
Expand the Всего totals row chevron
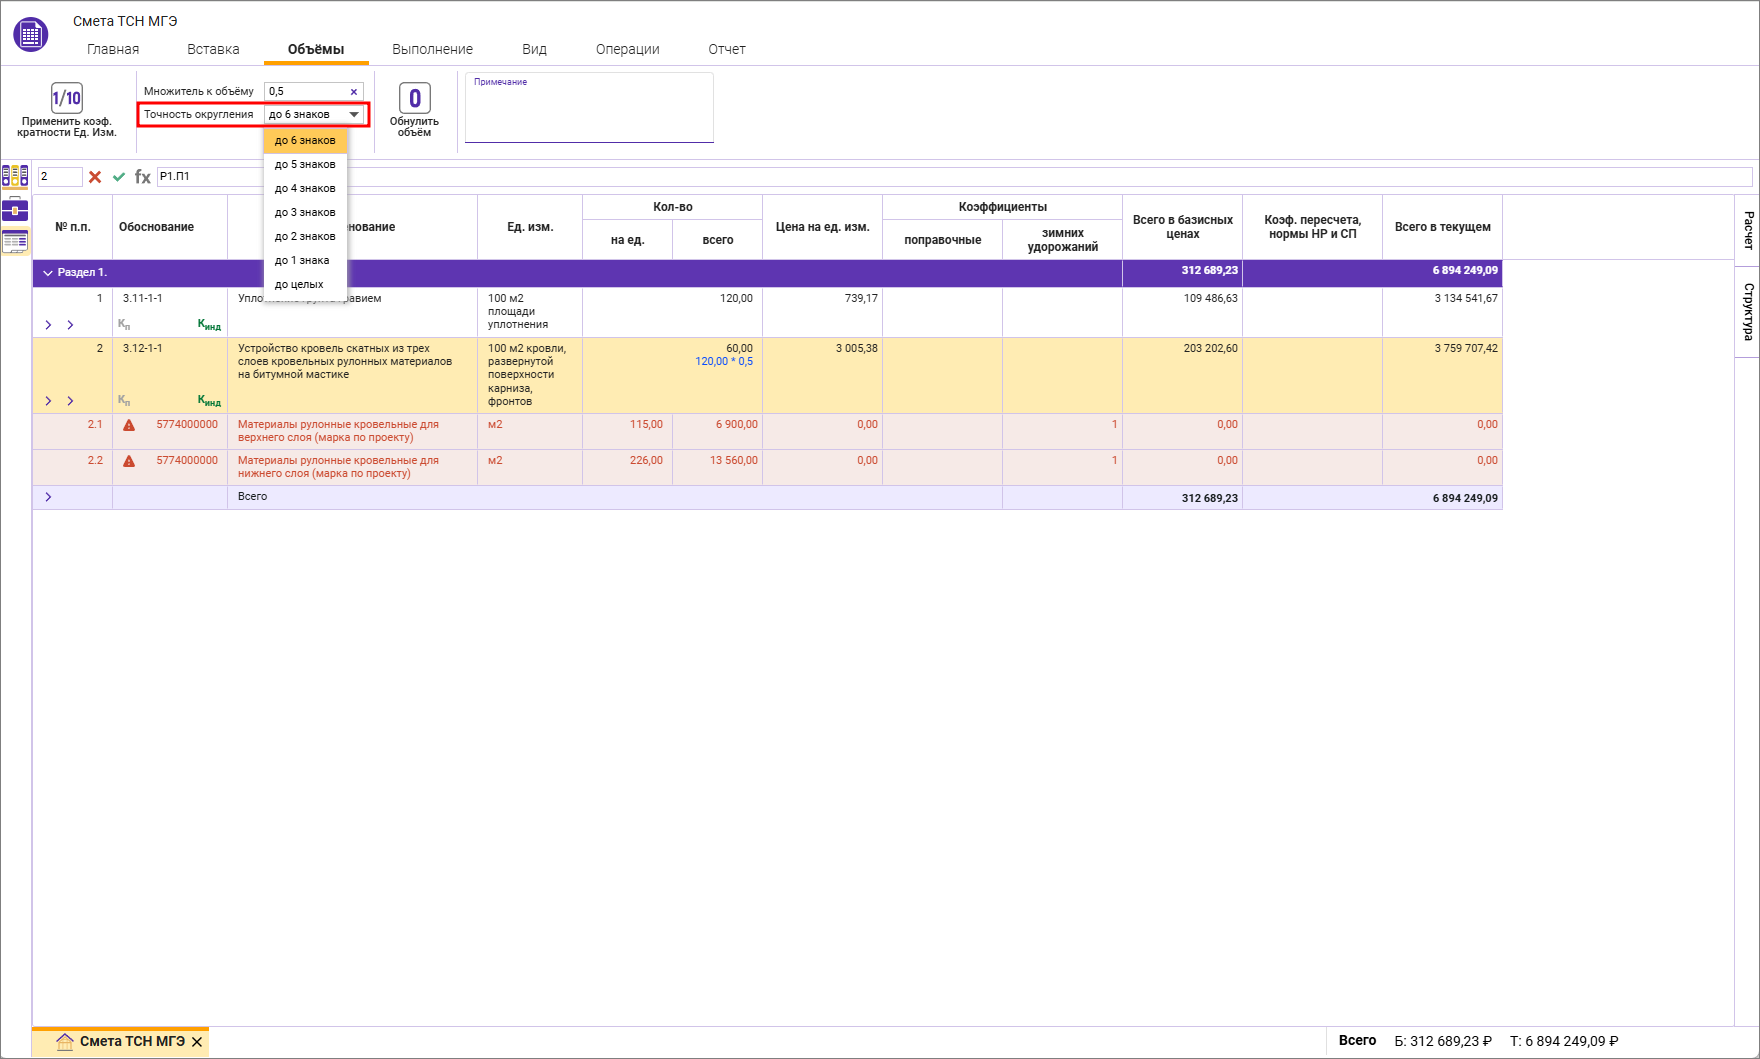click(x=48, y=497)
